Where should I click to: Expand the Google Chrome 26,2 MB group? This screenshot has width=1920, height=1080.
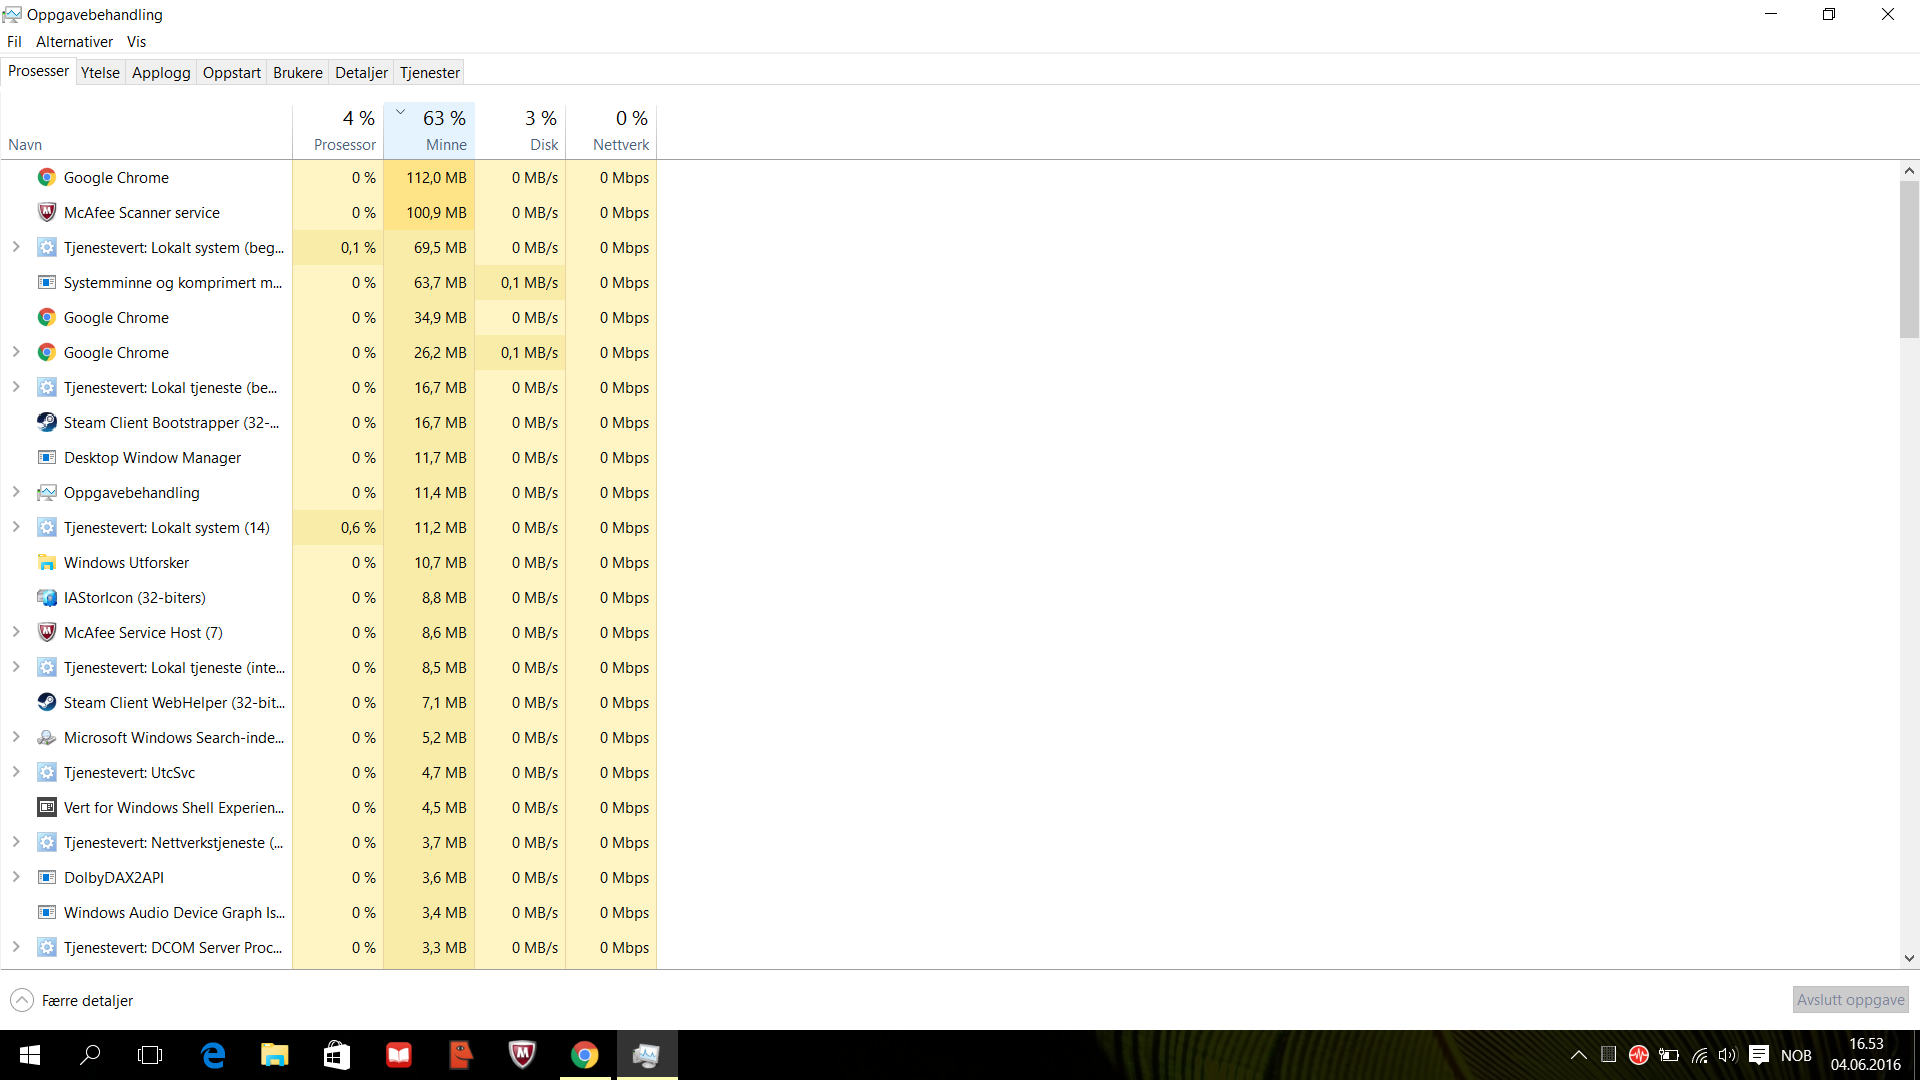(16, 352)
